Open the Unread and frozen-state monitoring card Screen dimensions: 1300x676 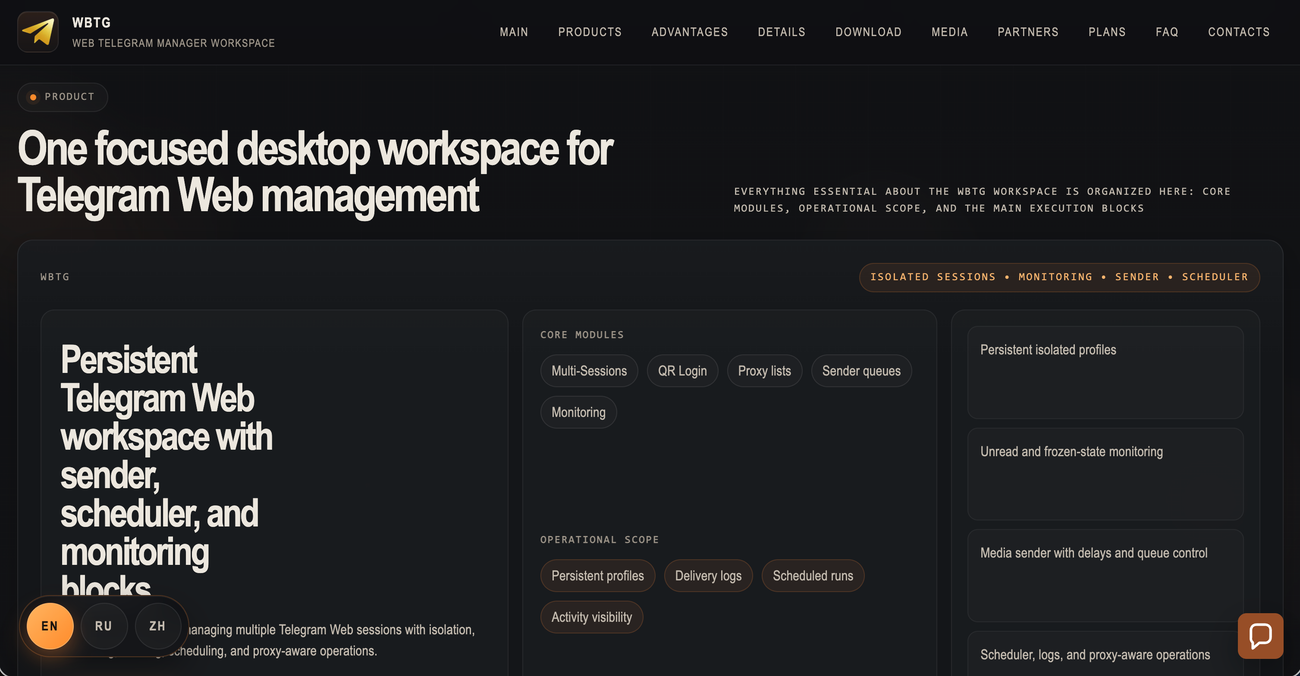click(x=1105, y=474)
